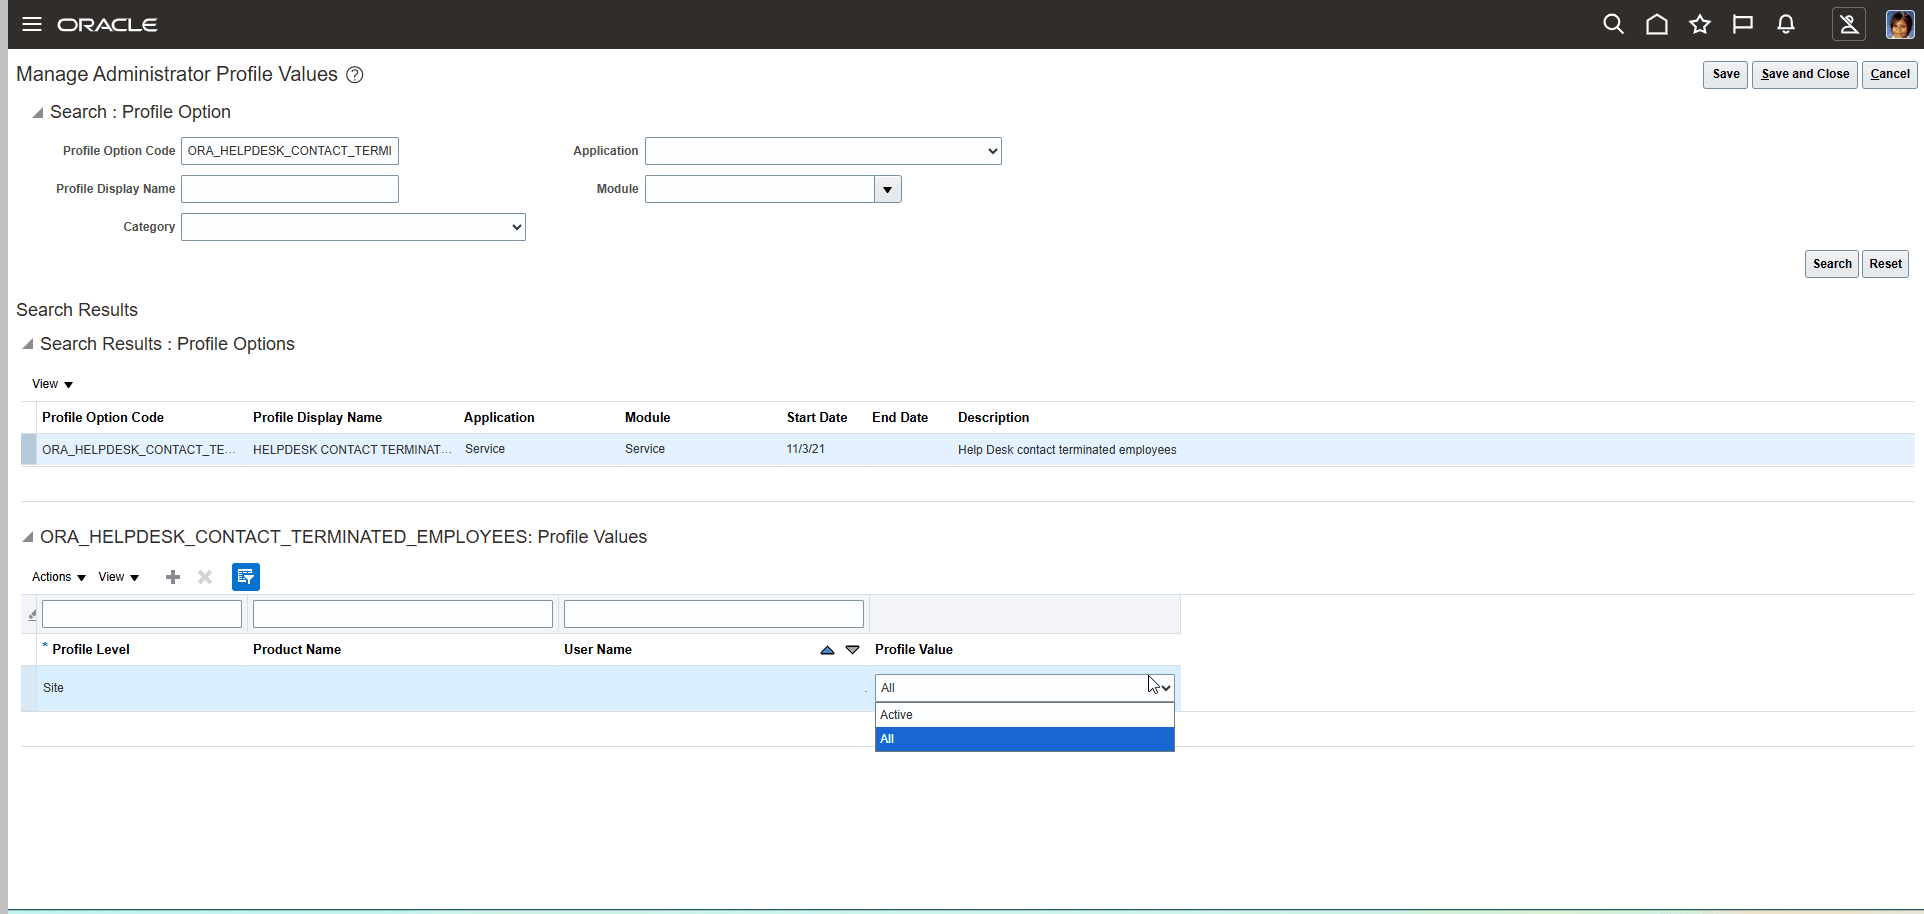The height and width of the screenshot is (914, 1924).
Task: Go to Home using the house icon
Action: tap(1656, 24)
